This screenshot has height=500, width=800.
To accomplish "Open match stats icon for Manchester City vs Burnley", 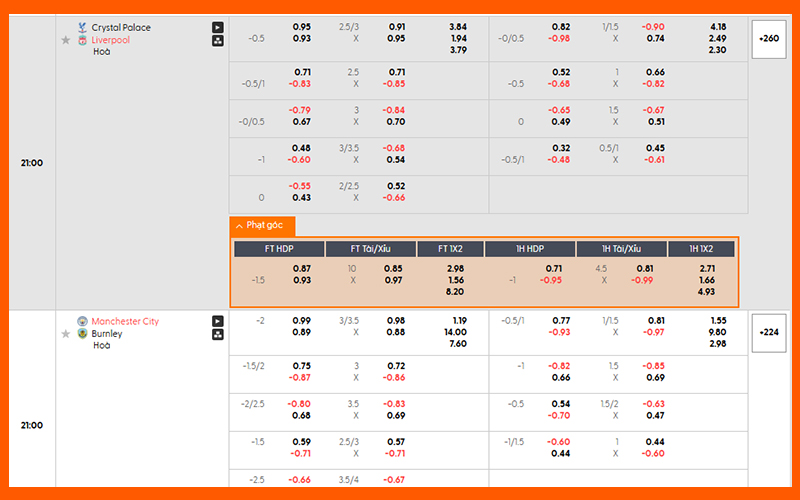I will pyautogui.click(x=218, y=336).
